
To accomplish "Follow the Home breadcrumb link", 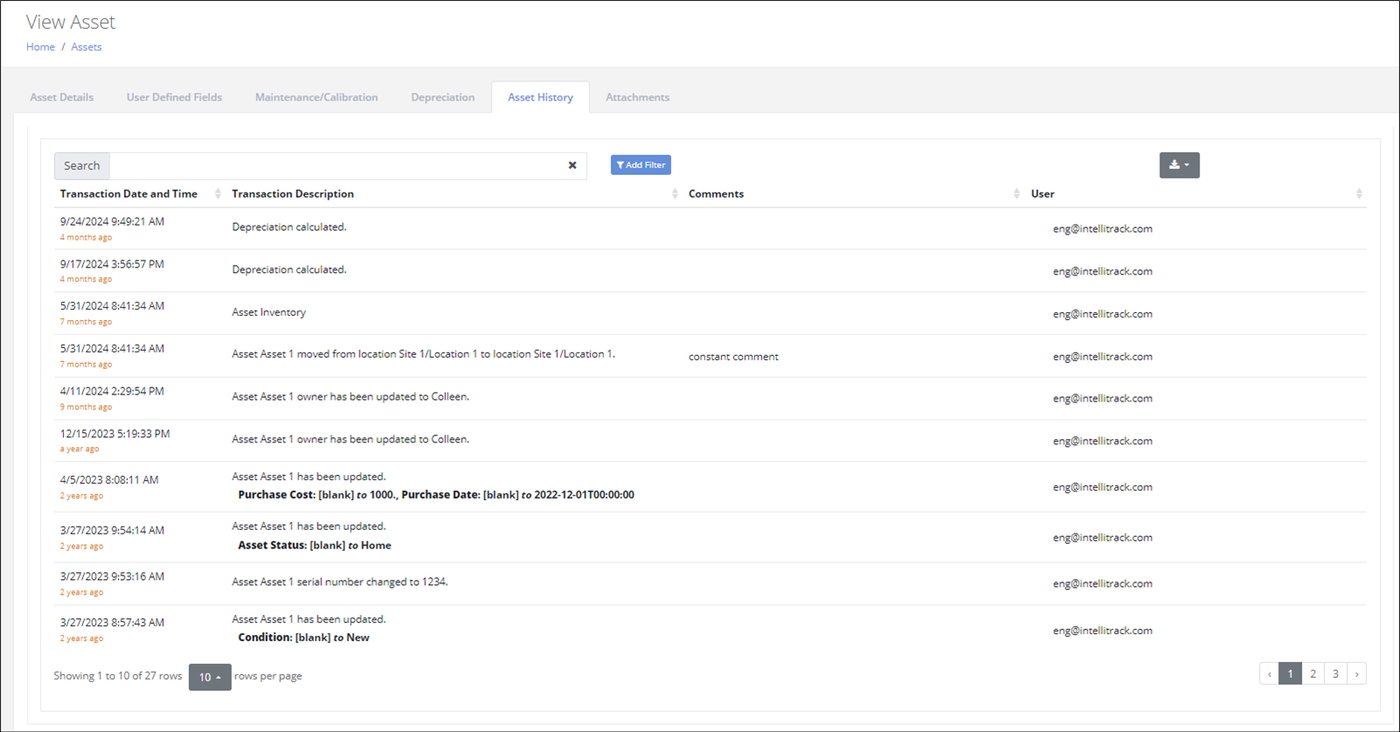I will (x=41, y=47).
